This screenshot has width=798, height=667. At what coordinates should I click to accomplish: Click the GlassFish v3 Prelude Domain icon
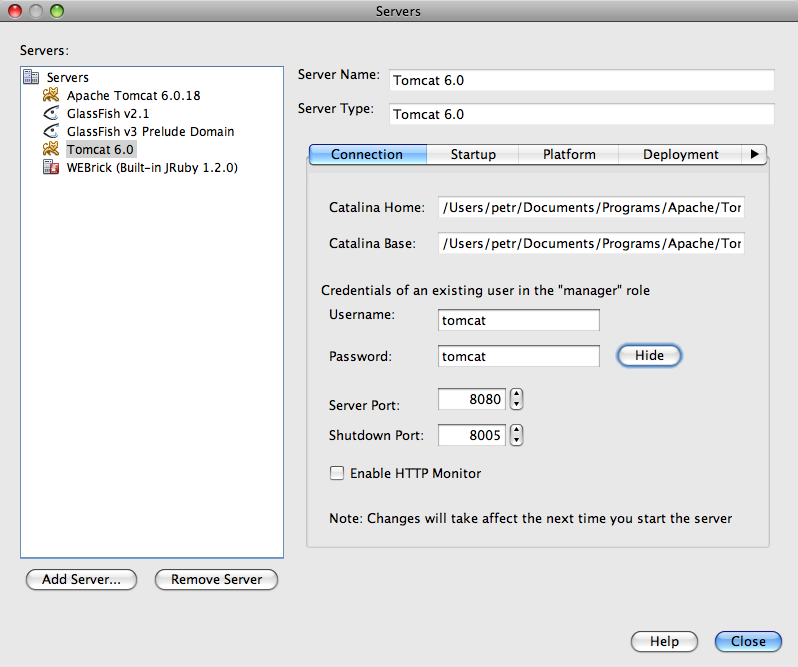50,131
